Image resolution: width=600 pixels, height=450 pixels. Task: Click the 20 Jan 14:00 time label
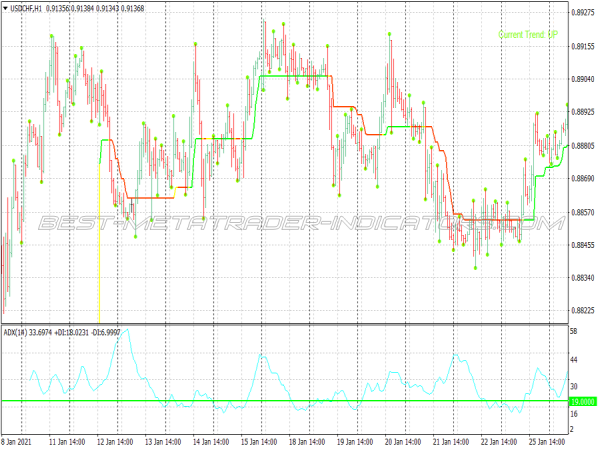[403, 442]
